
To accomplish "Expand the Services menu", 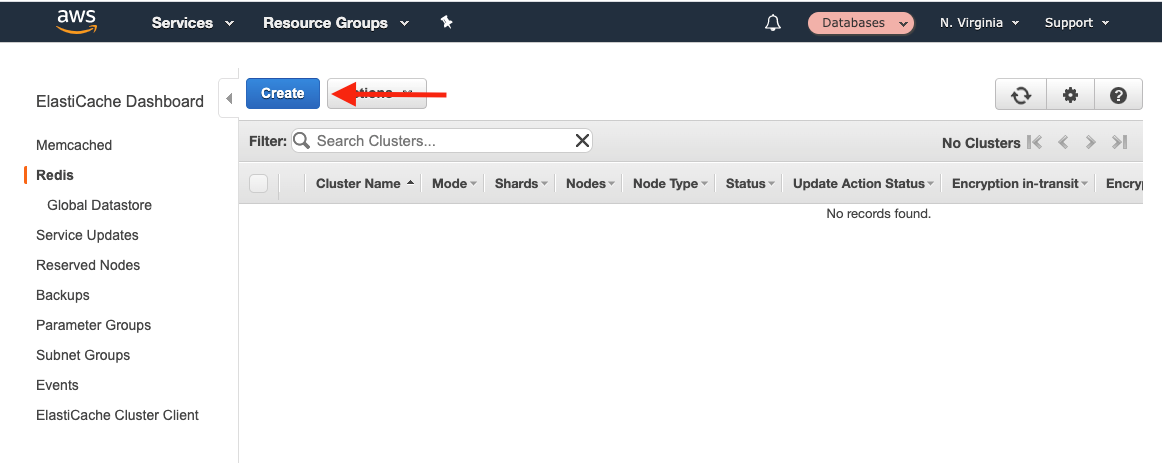I will (x=193, y=23).
